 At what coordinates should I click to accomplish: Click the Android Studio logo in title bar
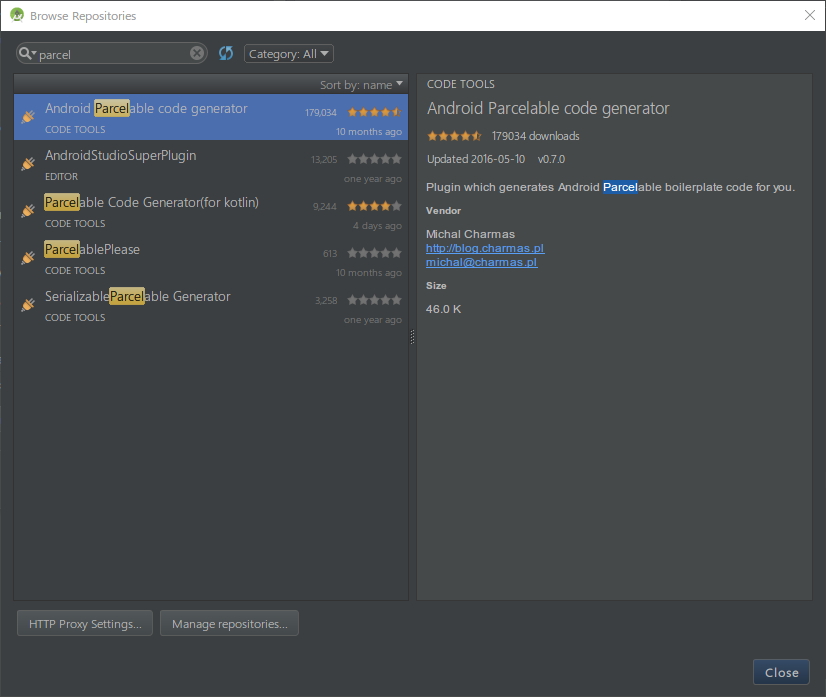coord(17,15)
